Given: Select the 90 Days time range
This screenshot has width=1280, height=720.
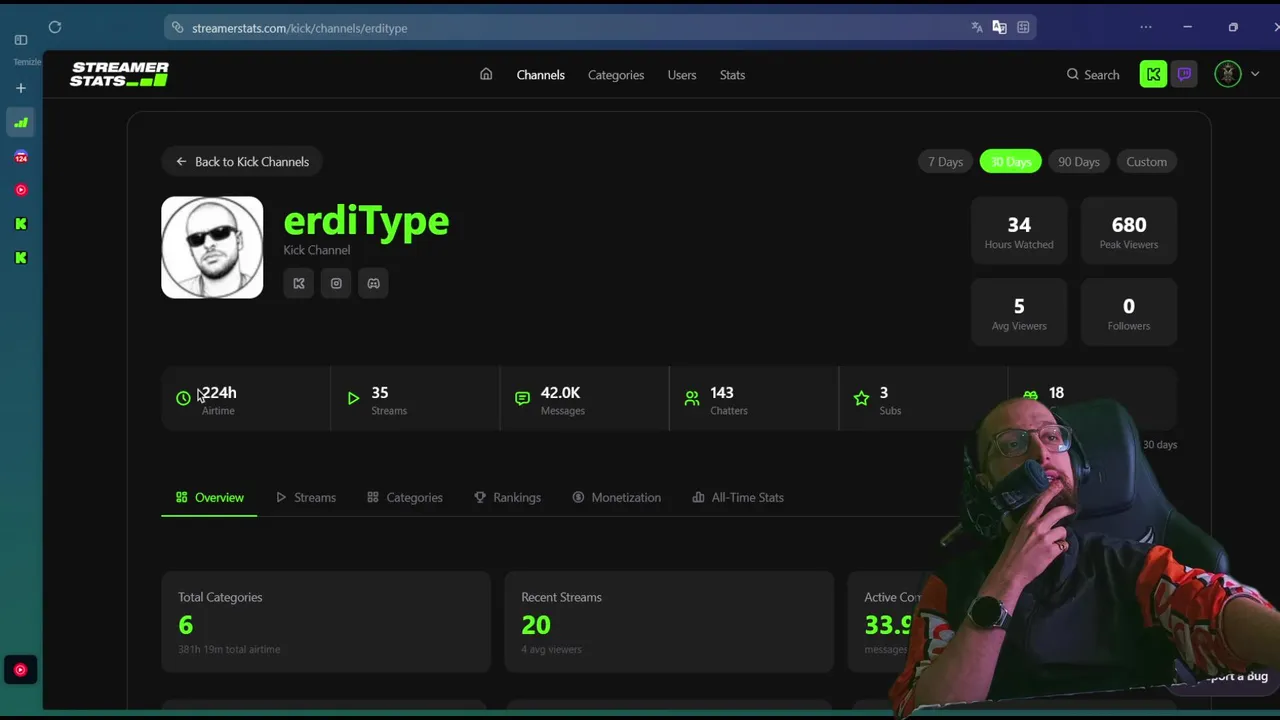Looking at the screenshot, I should (x=1078, y=162).
